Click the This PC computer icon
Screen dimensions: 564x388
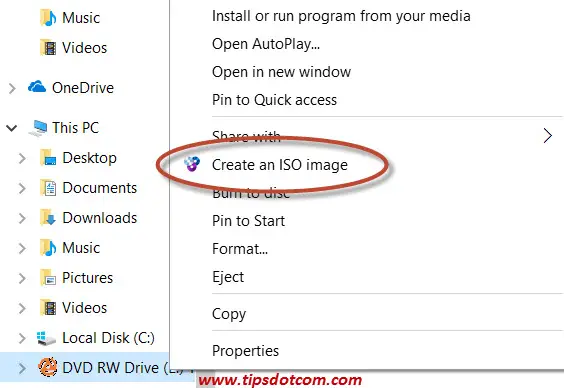click(38, 128)
